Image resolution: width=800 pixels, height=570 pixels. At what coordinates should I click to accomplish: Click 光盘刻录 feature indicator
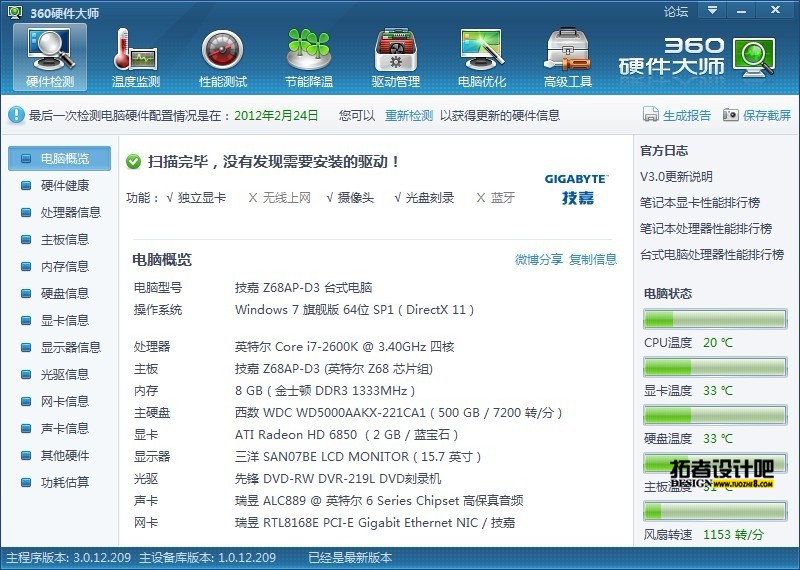pos(424,197)
